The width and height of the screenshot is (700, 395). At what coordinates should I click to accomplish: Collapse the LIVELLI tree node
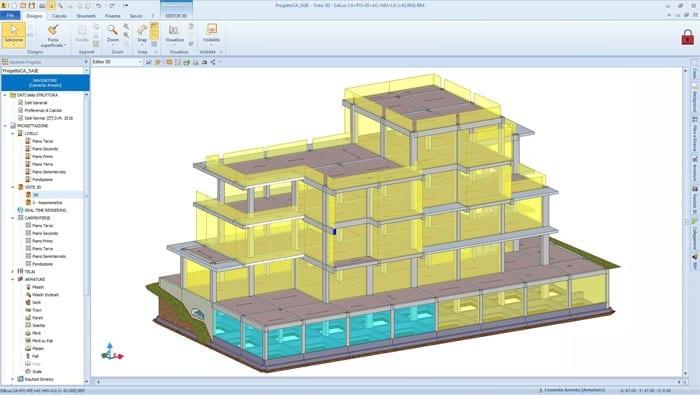tap(13, 133)
